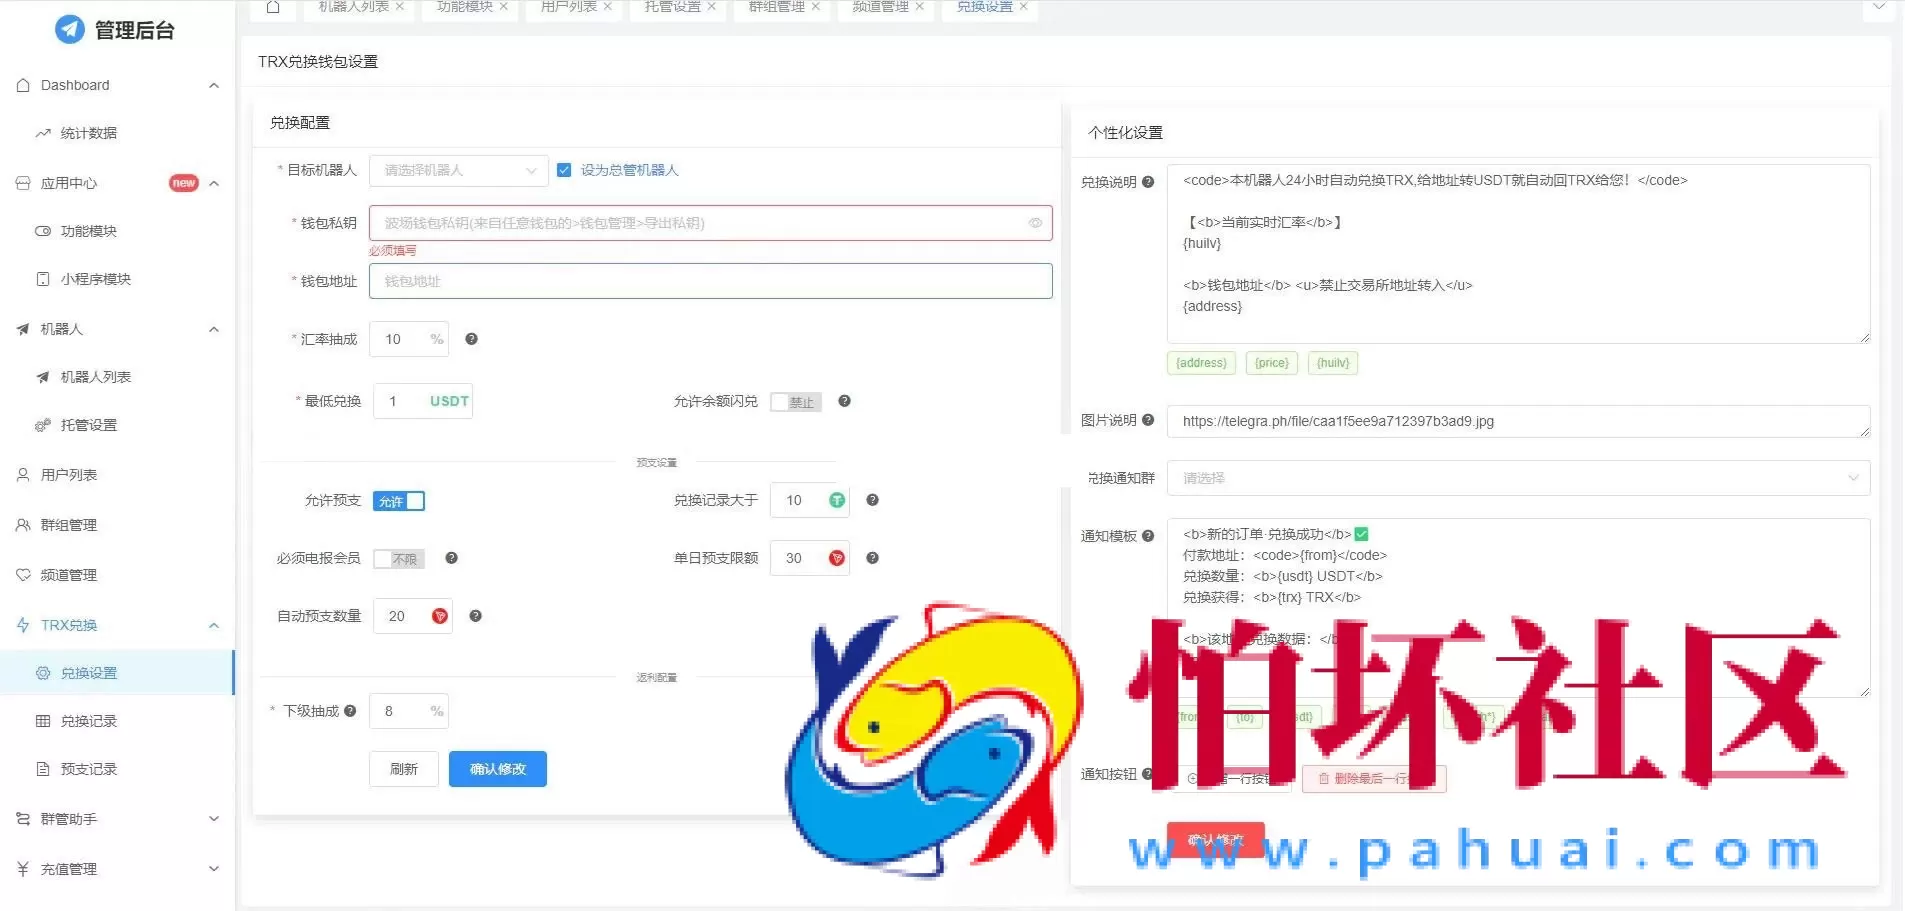Switch to the 用户列表 tab
Screen dimensions: 1905x911
(x=566, y=6)
